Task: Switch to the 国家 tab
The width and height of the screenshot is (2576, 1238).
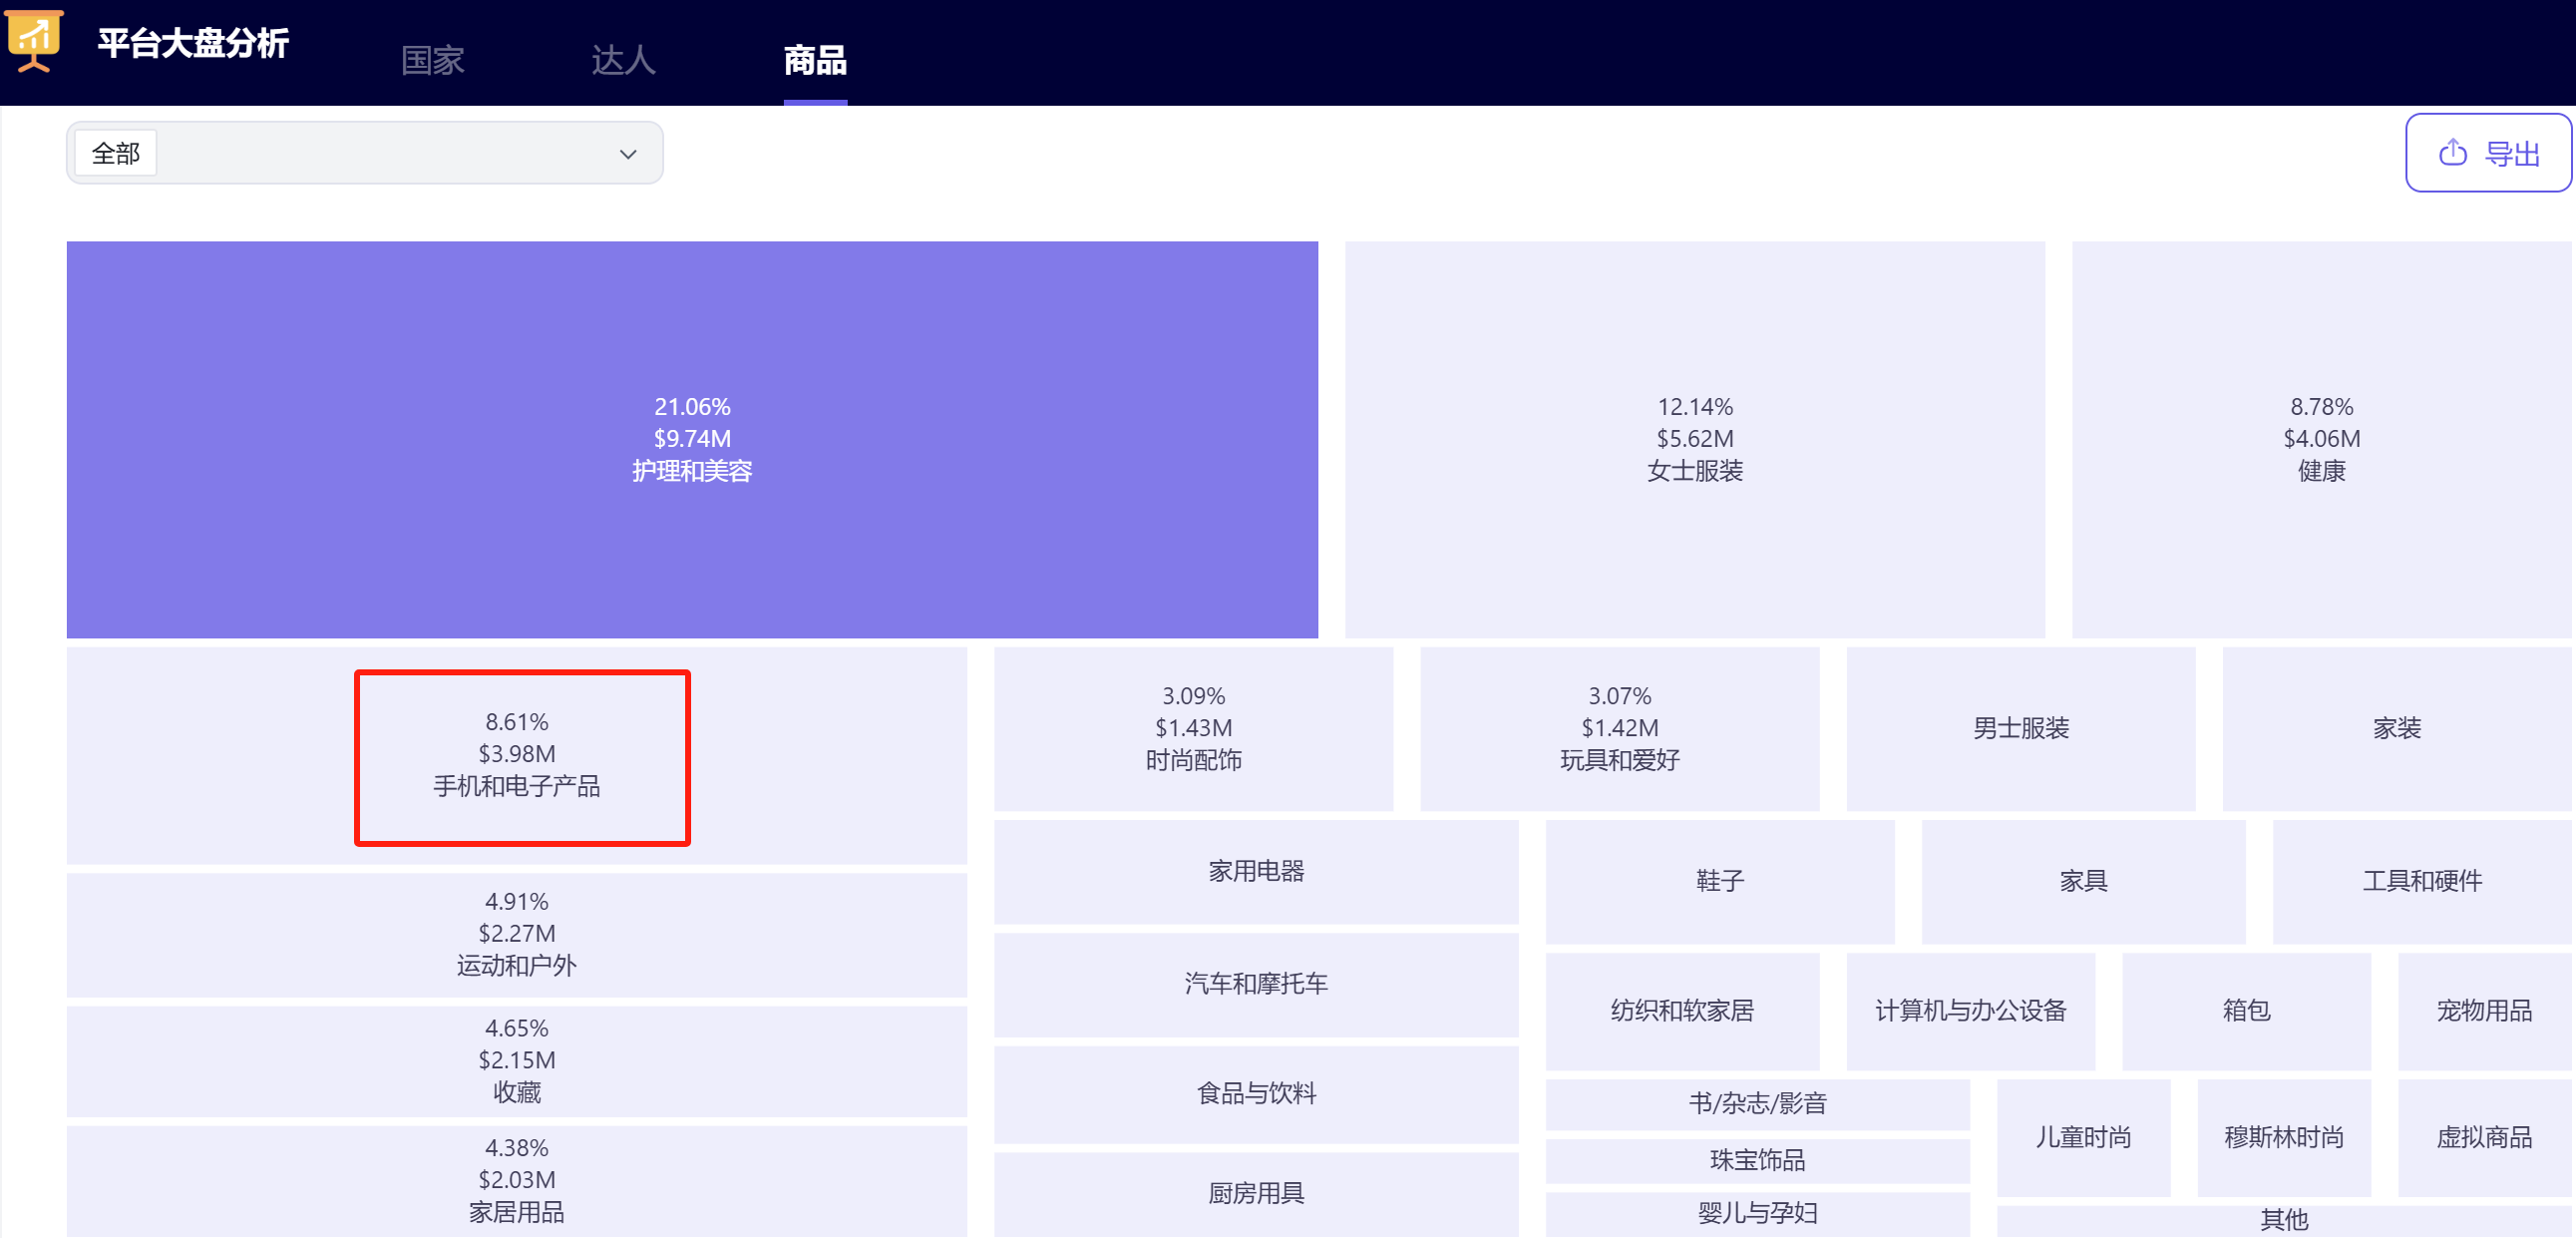Action: click(x=432, y=60)
